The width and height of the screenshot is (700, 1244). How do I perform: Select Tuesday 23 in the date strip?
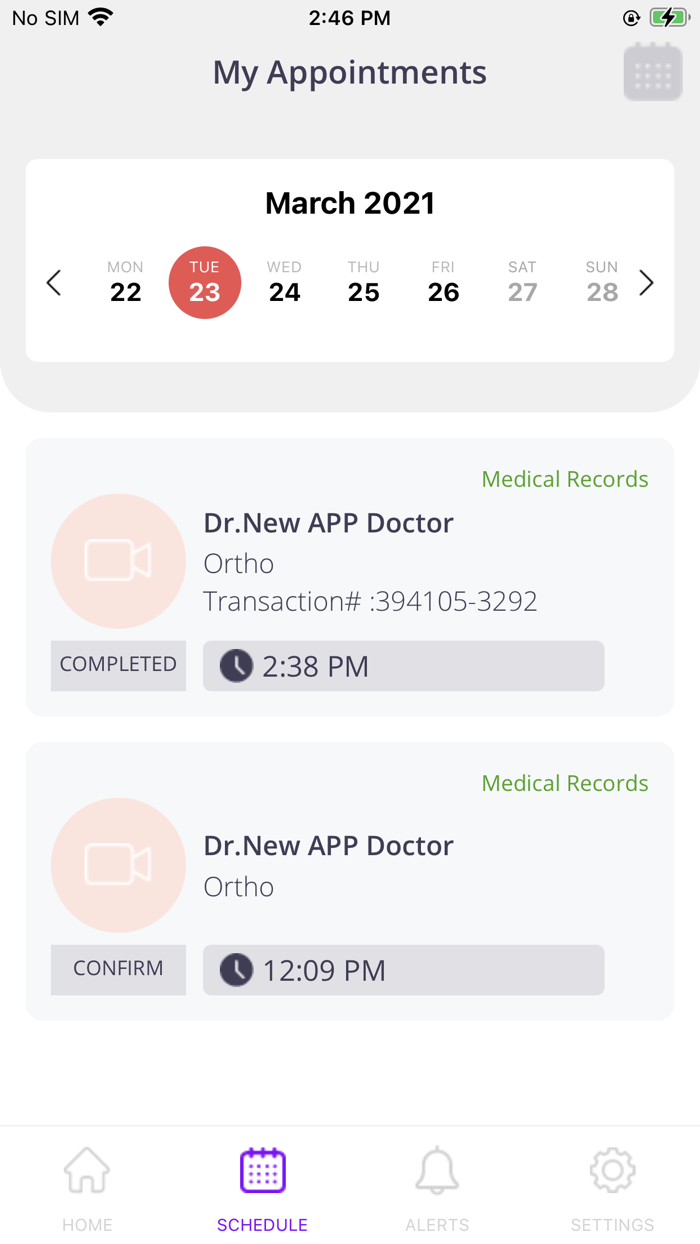[x=205, y=283]
